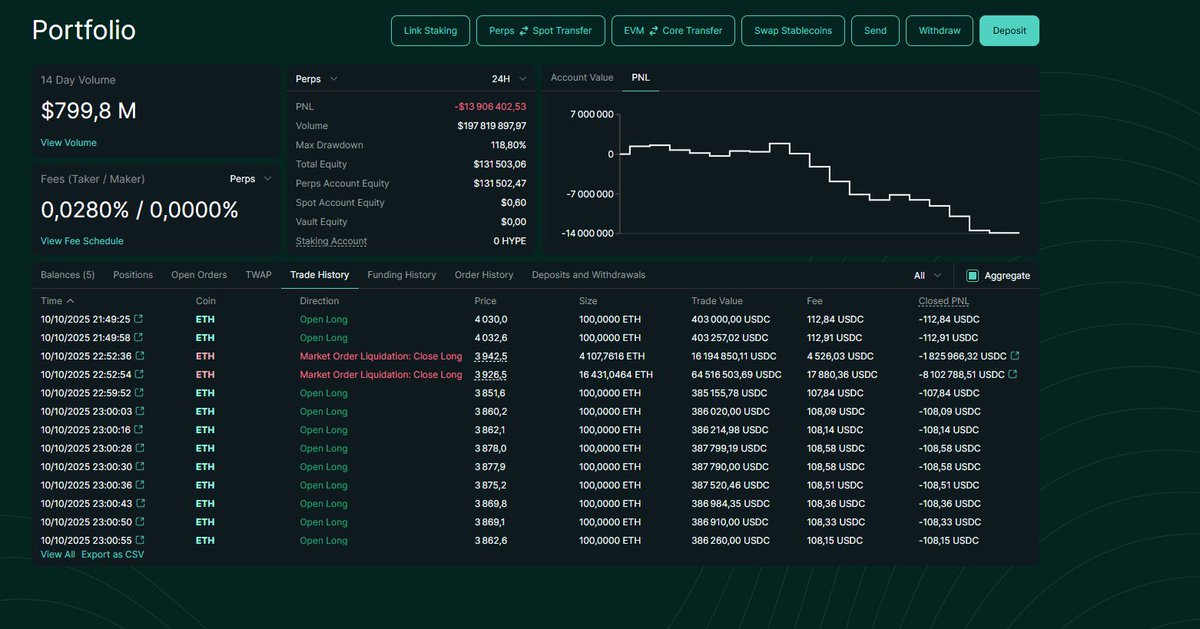Screen dimensions: 1200x629
Task: Open Deposits and Withdrawals tab
Action: 589,275
